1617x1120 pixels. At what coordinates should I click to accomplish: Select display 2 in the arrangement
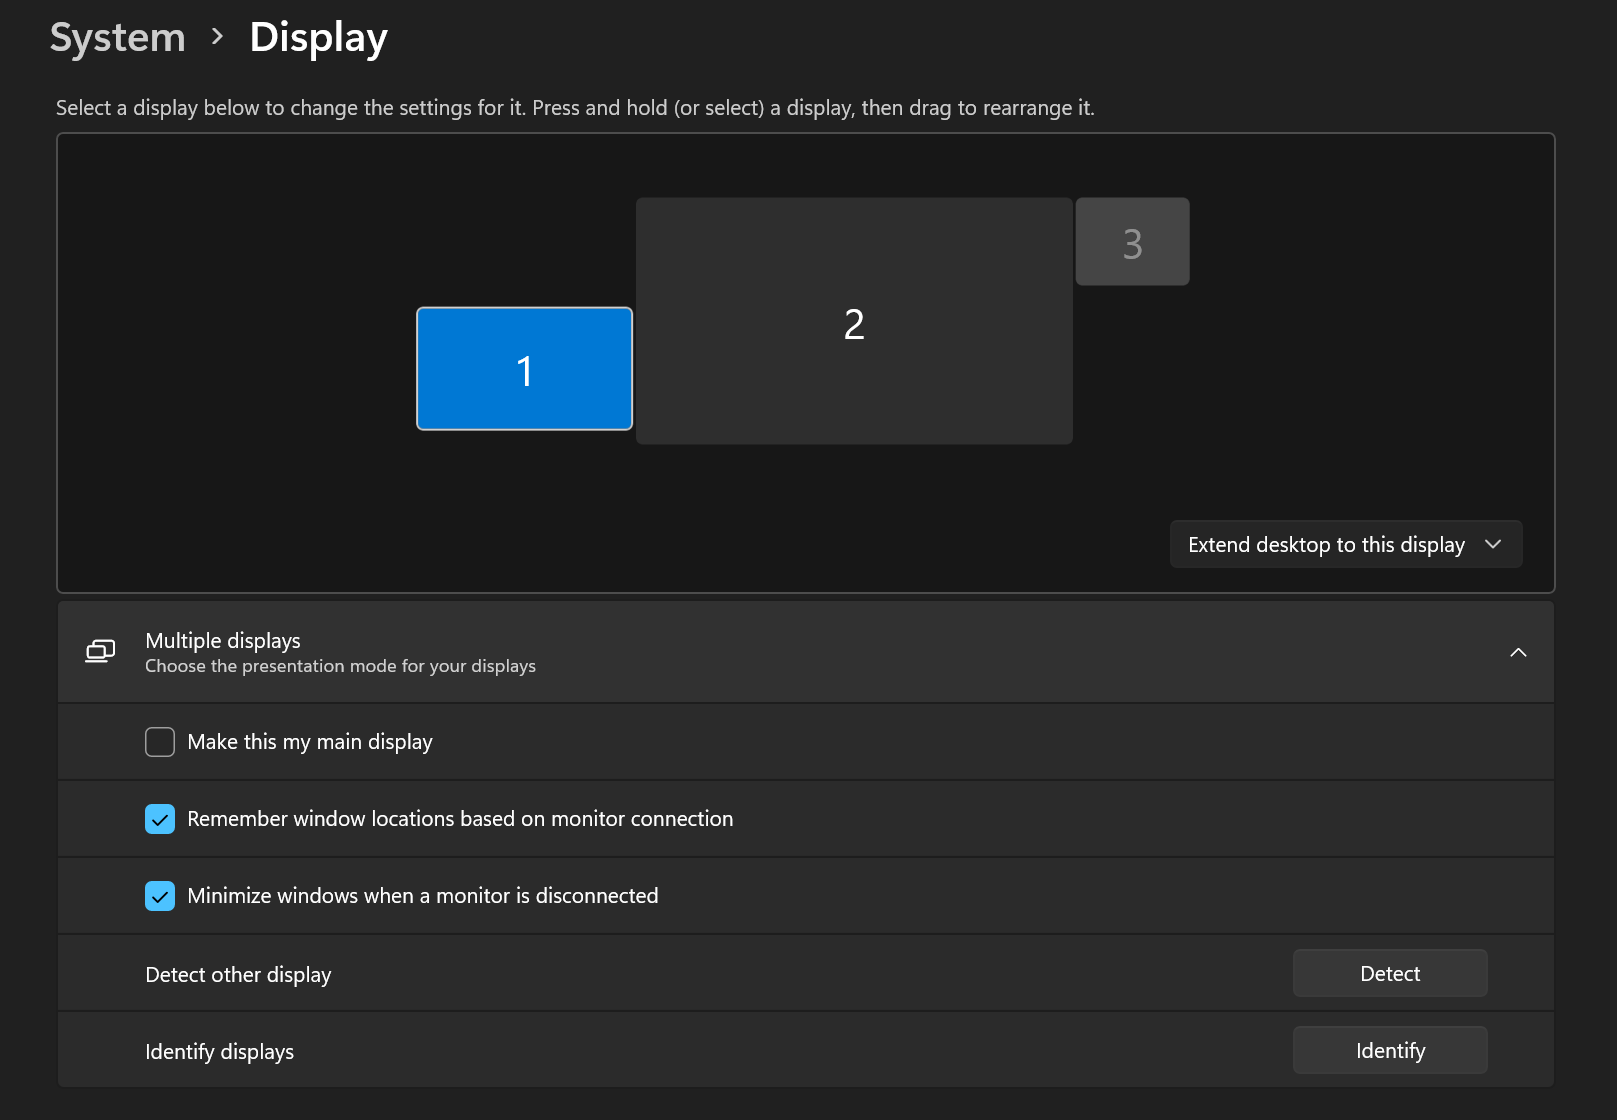pyautogui.click(x=854, y=321)
